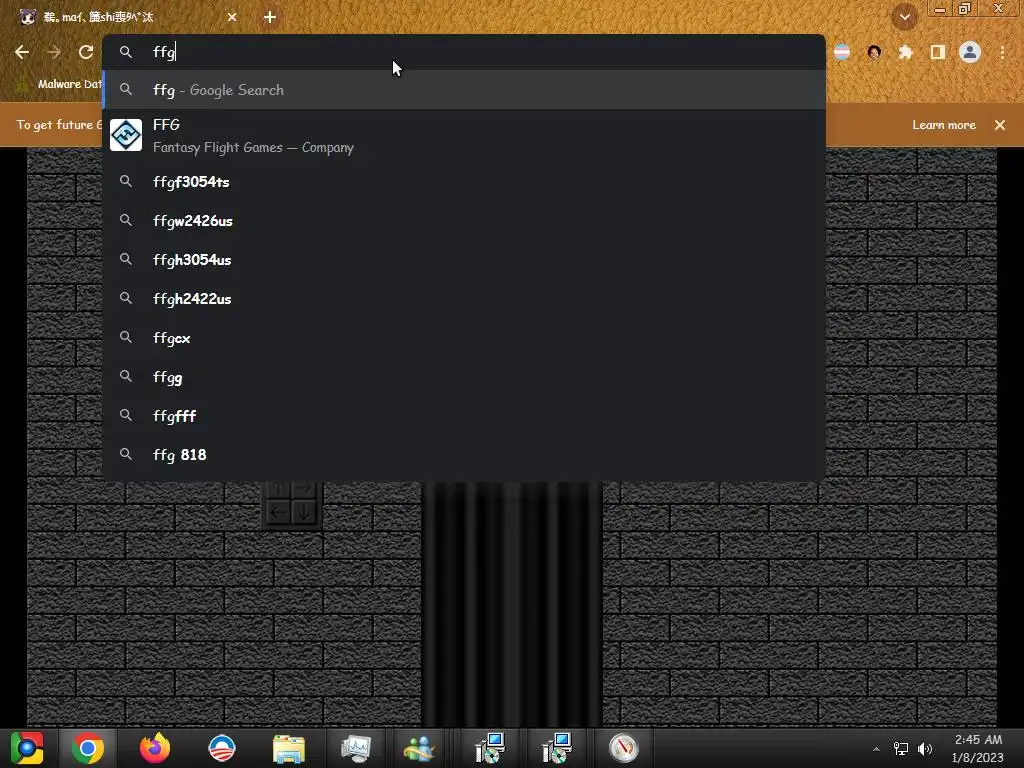Dismiss the notification bar with X

[x=1000, y=125]
